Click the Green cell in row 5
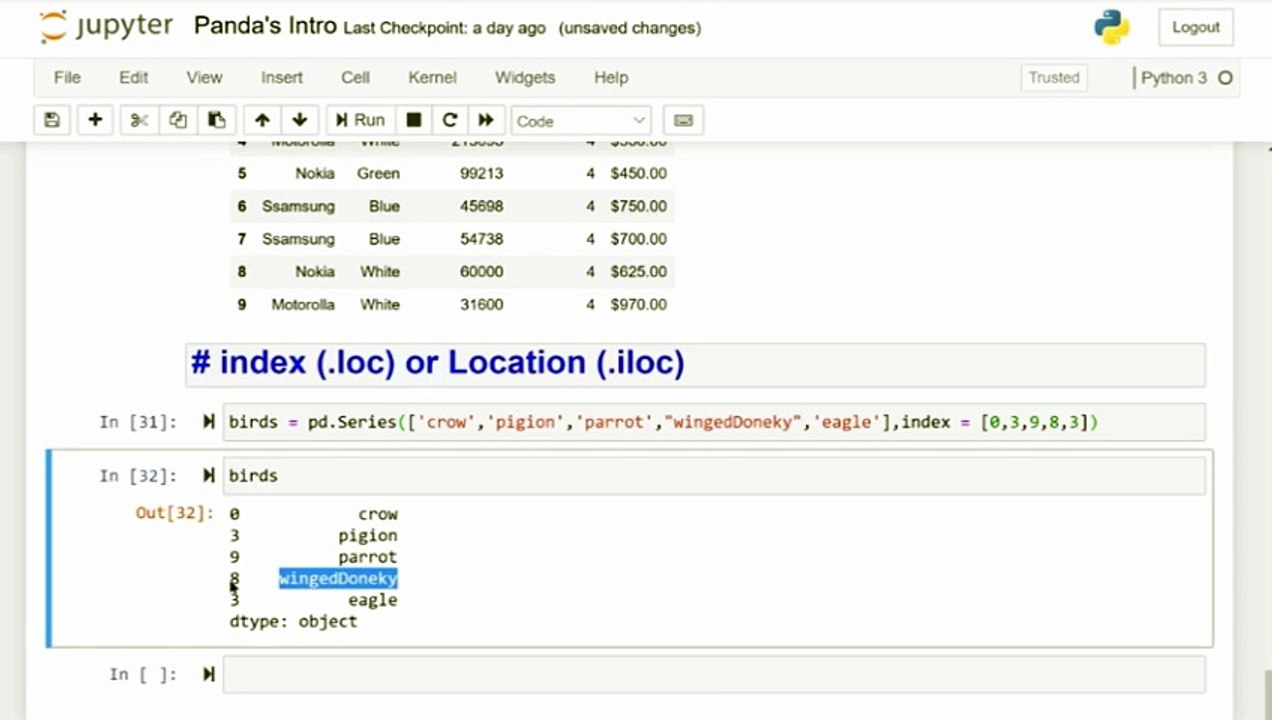 pyautogui.click(x=378, y=173)
